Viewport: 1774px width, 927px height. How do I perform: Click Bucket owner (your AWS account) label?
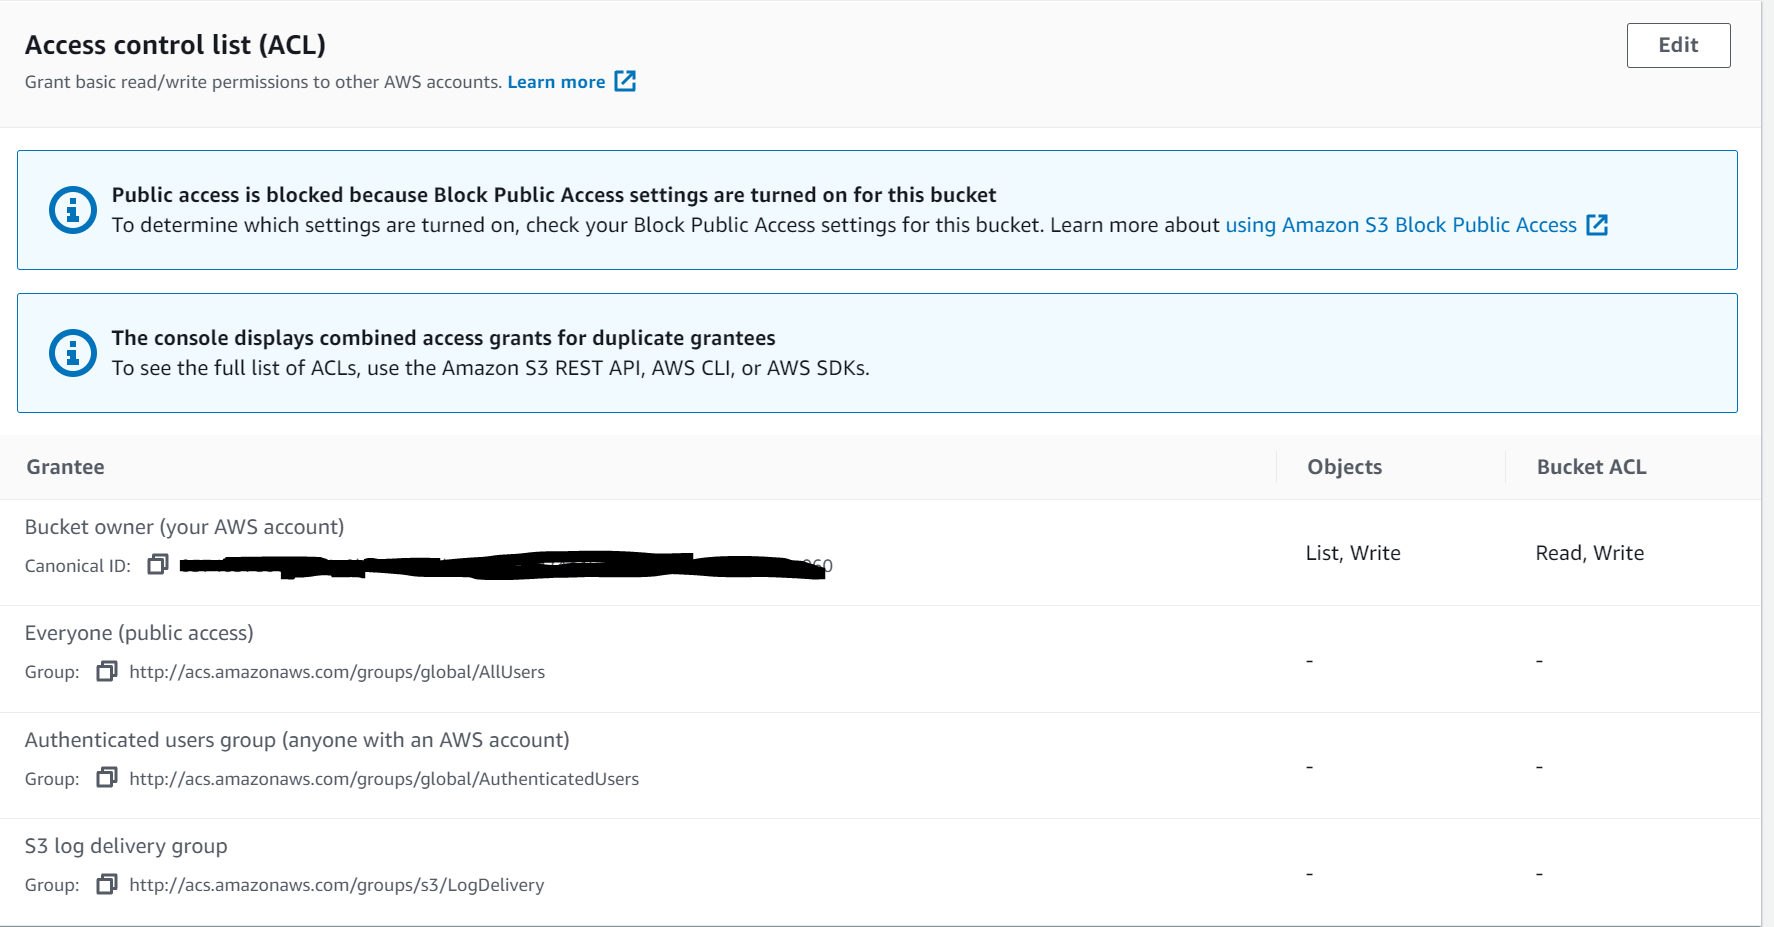coord(184,527)
